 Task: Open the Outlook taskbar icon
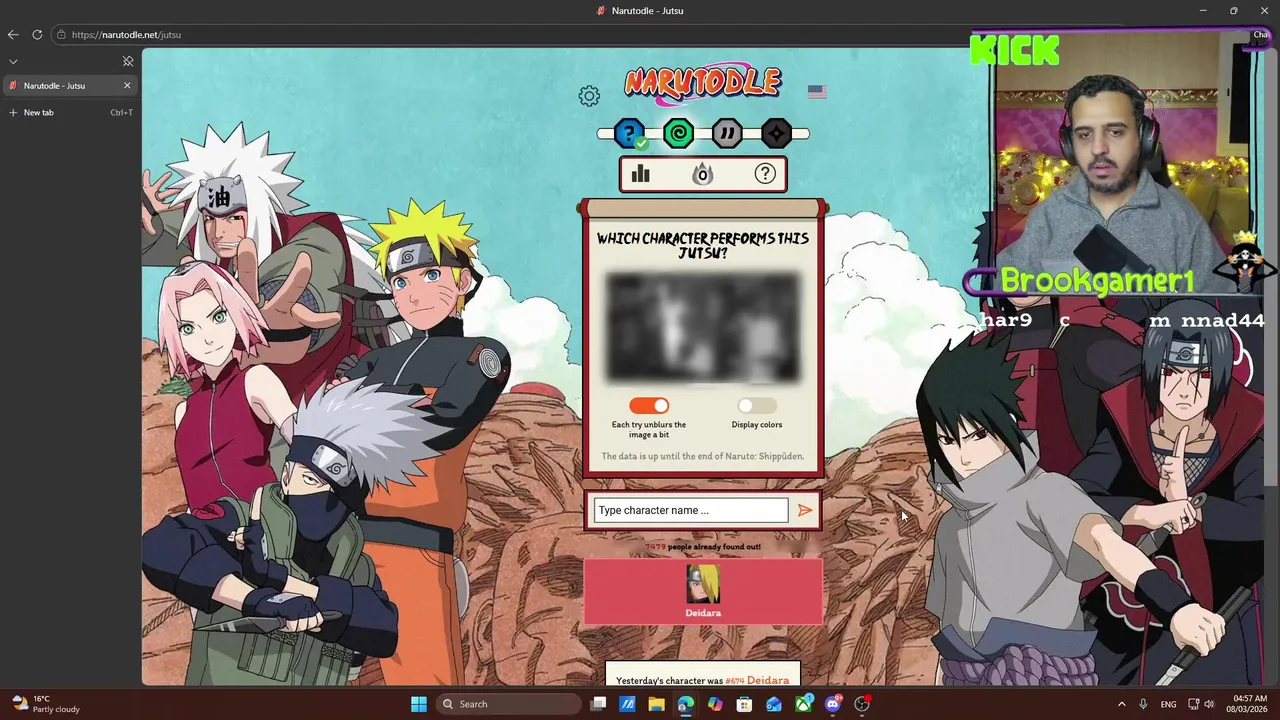774,704
